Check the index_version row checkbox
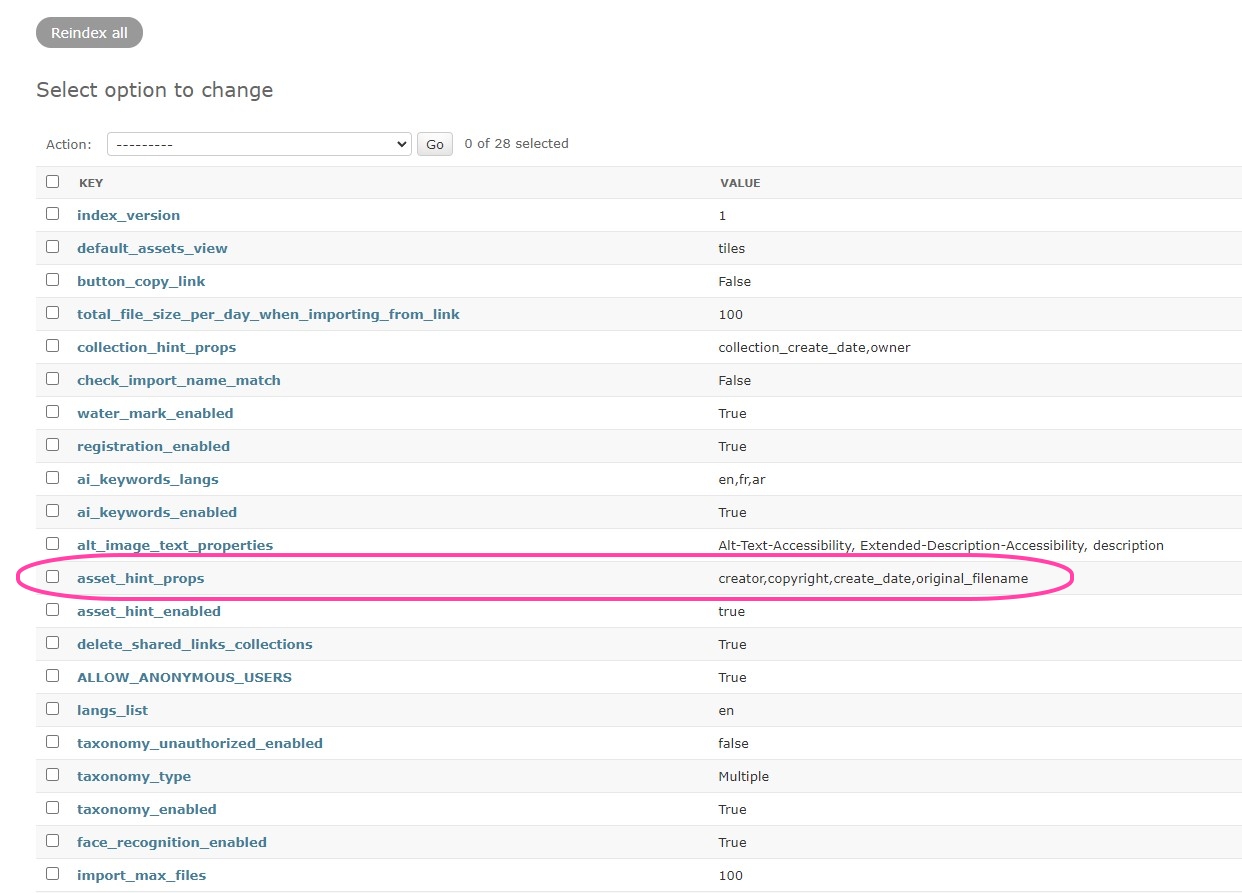This screenshot has width=1242, height=893. (x=52, y=214)
